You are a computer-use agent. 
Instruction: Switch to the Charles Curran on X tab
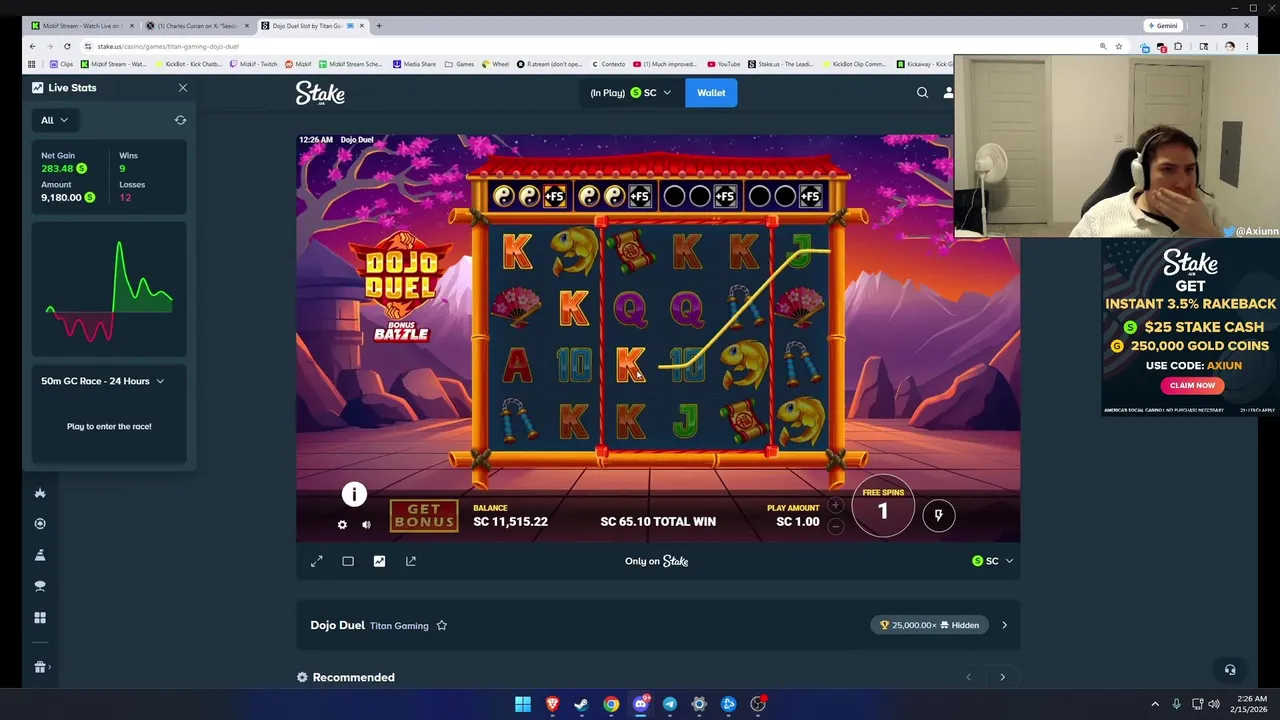[197, 25]
